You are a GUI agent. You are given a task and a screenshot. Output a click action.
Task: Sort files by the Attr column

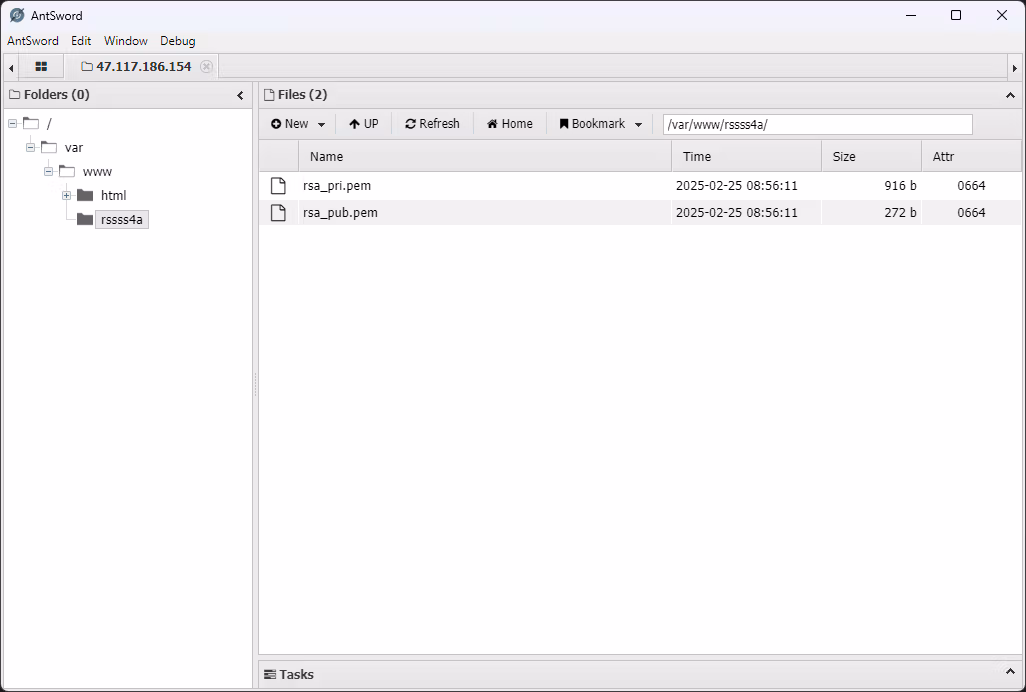click(971, 156)
